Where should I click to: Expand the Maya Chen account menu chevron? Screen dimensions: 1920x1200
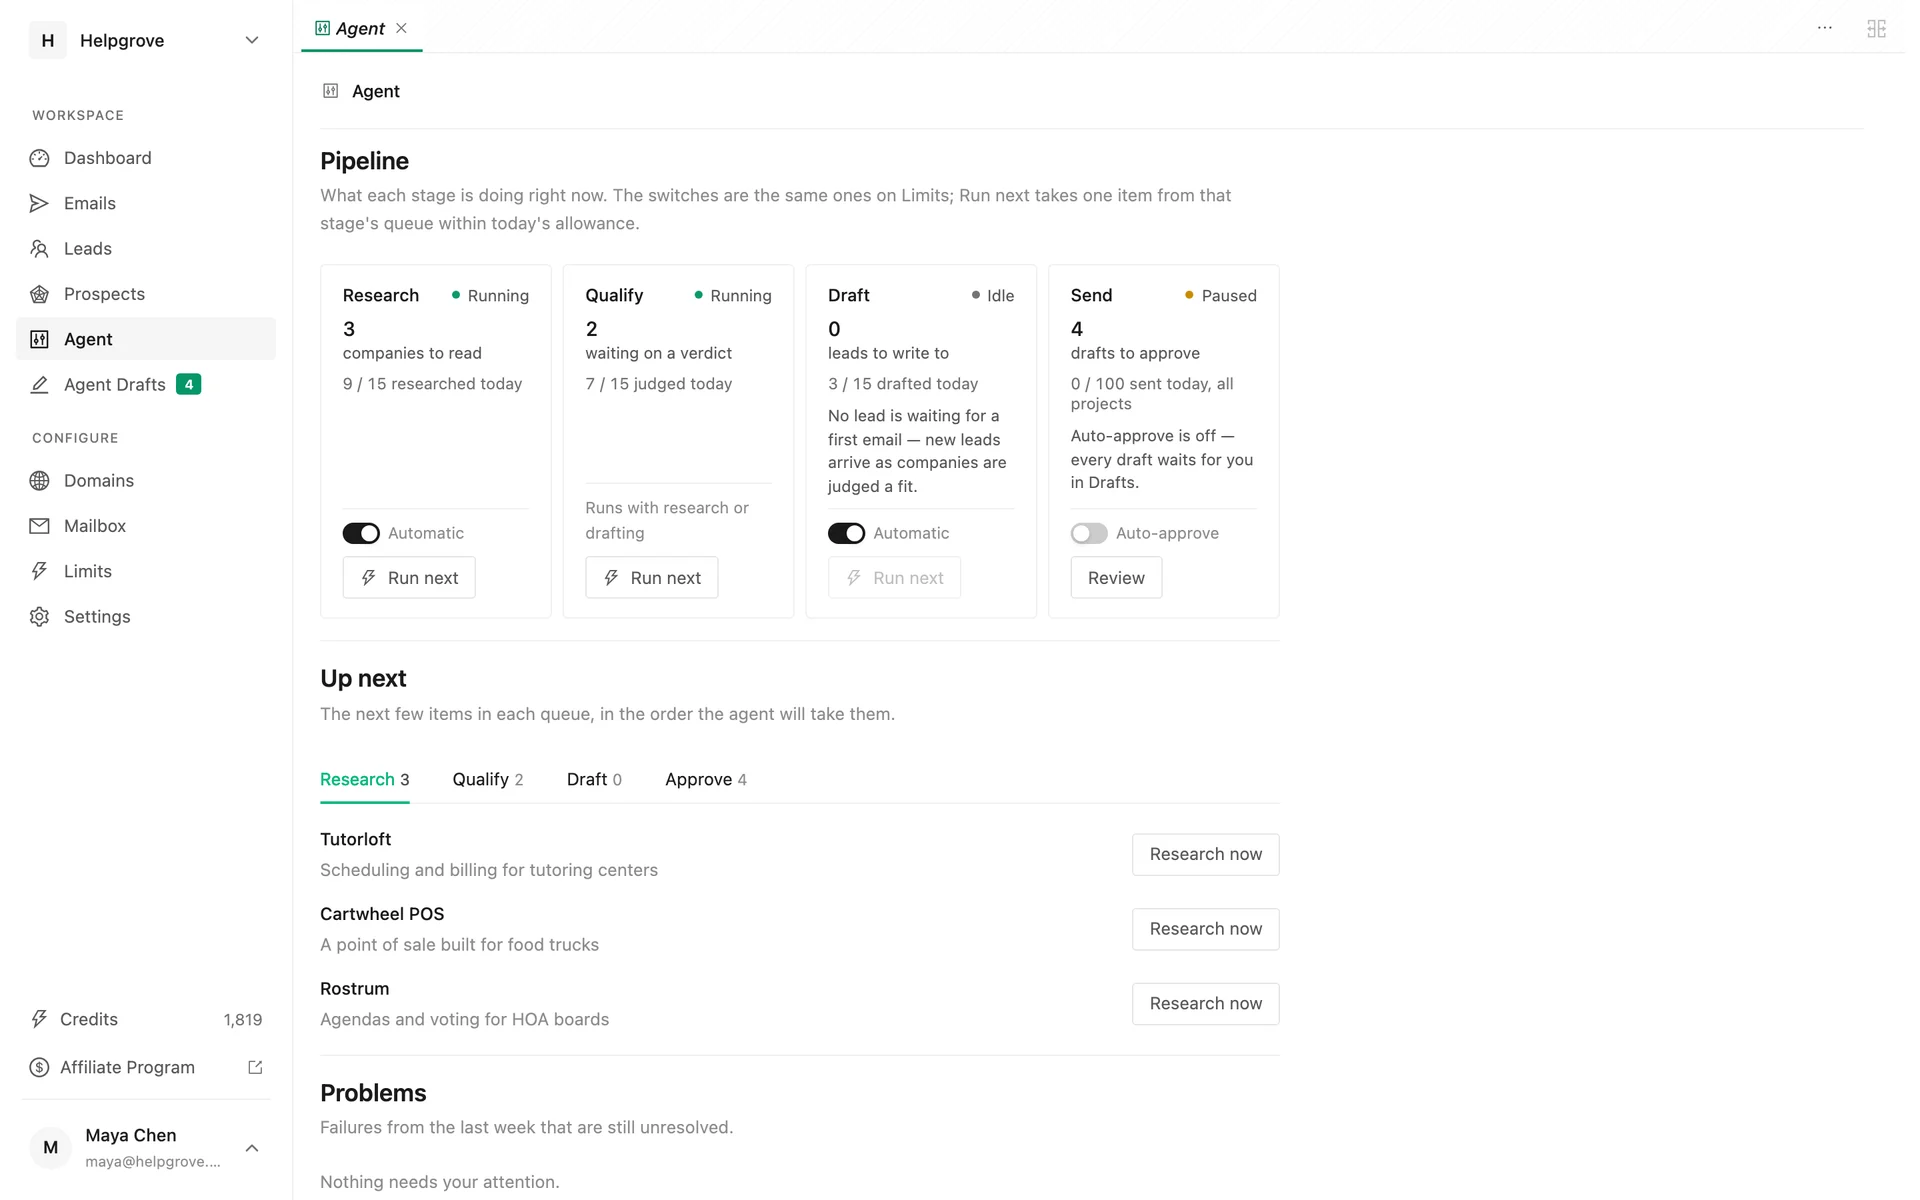pyautogui.click(x=252, y=1148)
